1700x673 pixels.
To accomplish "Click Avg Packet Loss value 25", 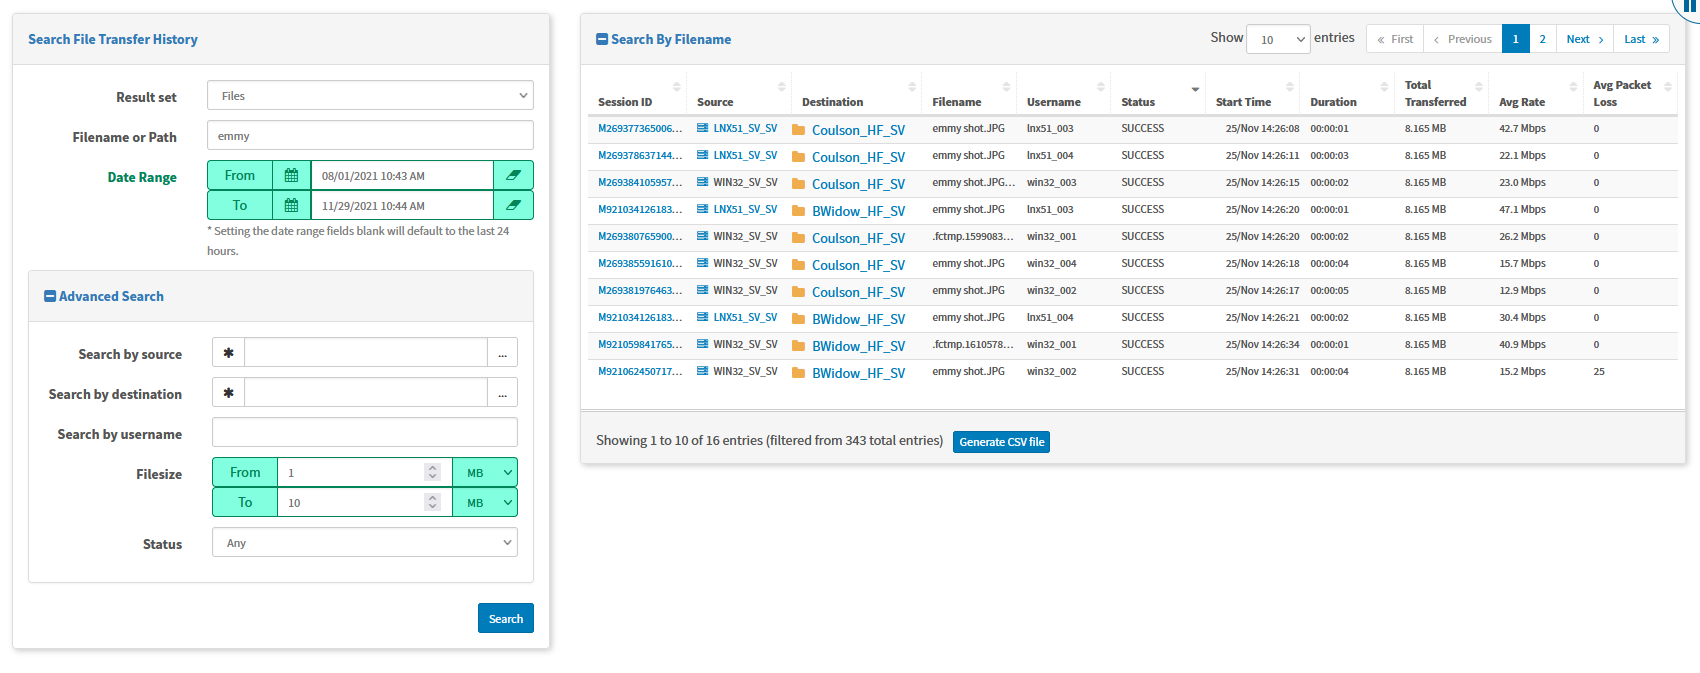I will pyautogui.click(x=1599, y=372).
